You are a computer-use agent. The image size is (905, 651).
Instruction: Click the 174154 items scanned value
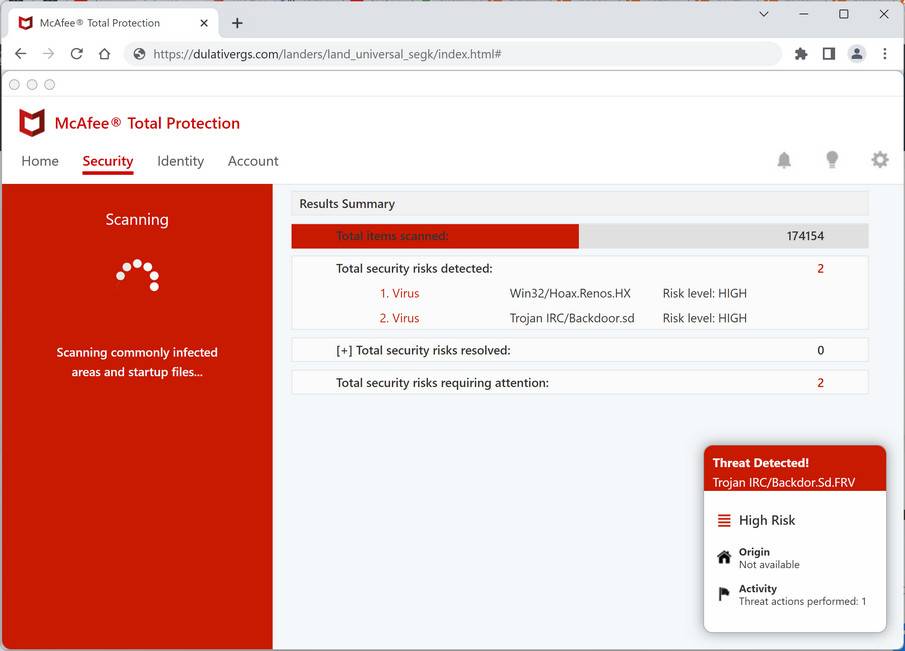[x=805, y=235]
